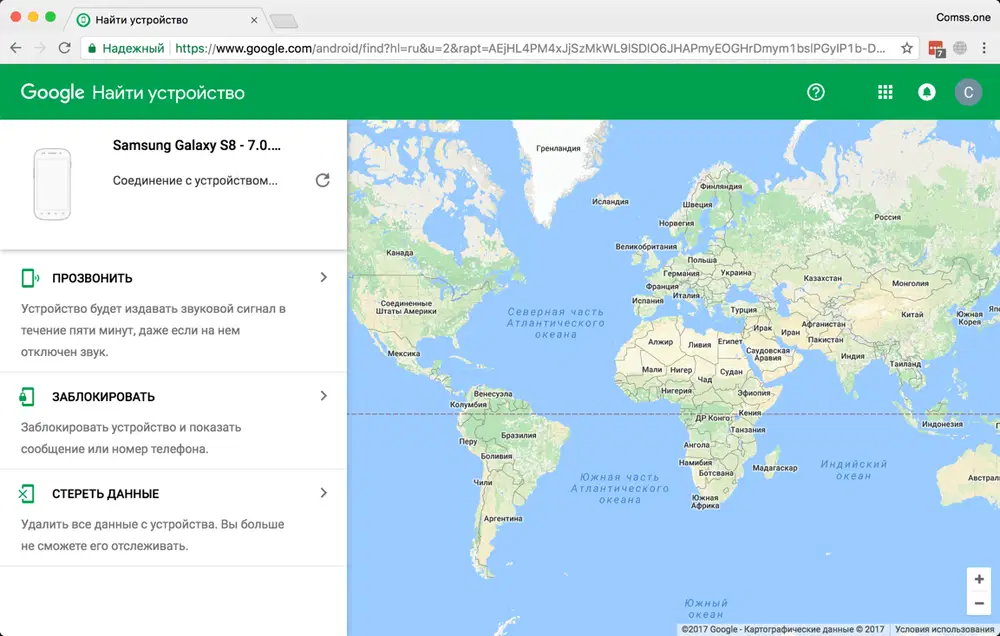
Task: Click the Comss.one profile label
Action: point(963,17)
